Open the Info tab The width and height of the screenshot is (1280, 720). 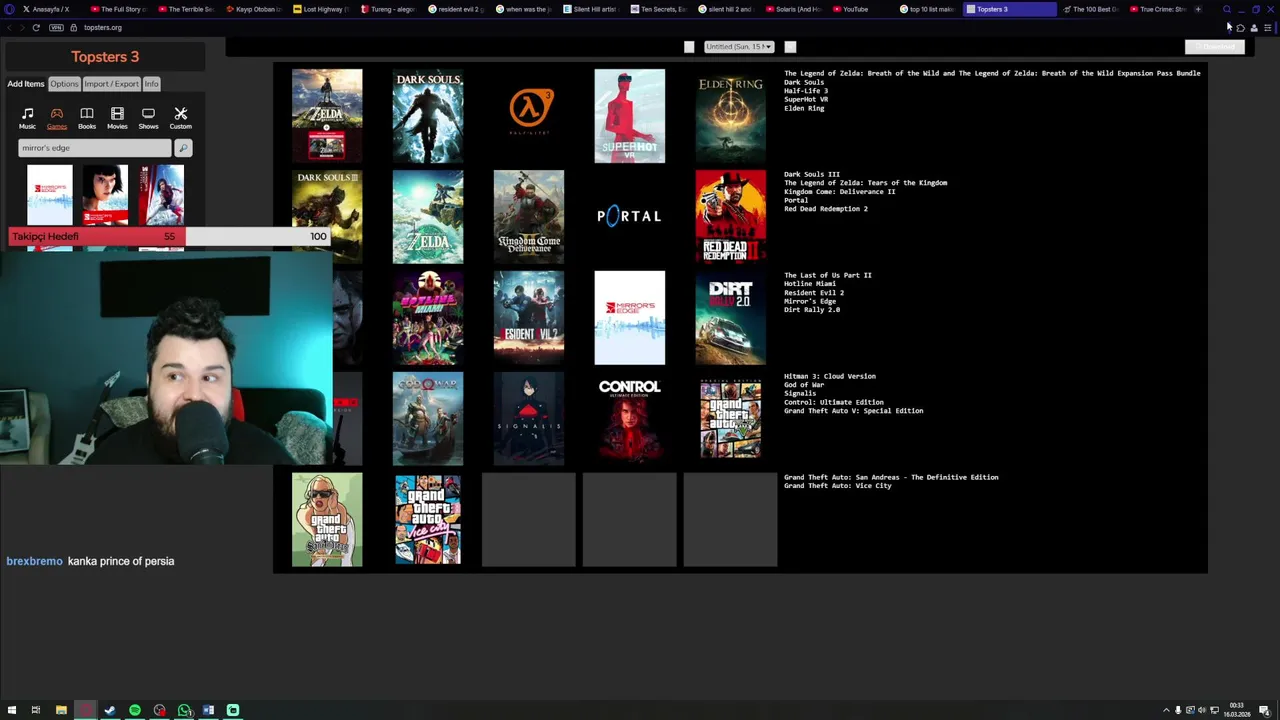pos(151,84)
